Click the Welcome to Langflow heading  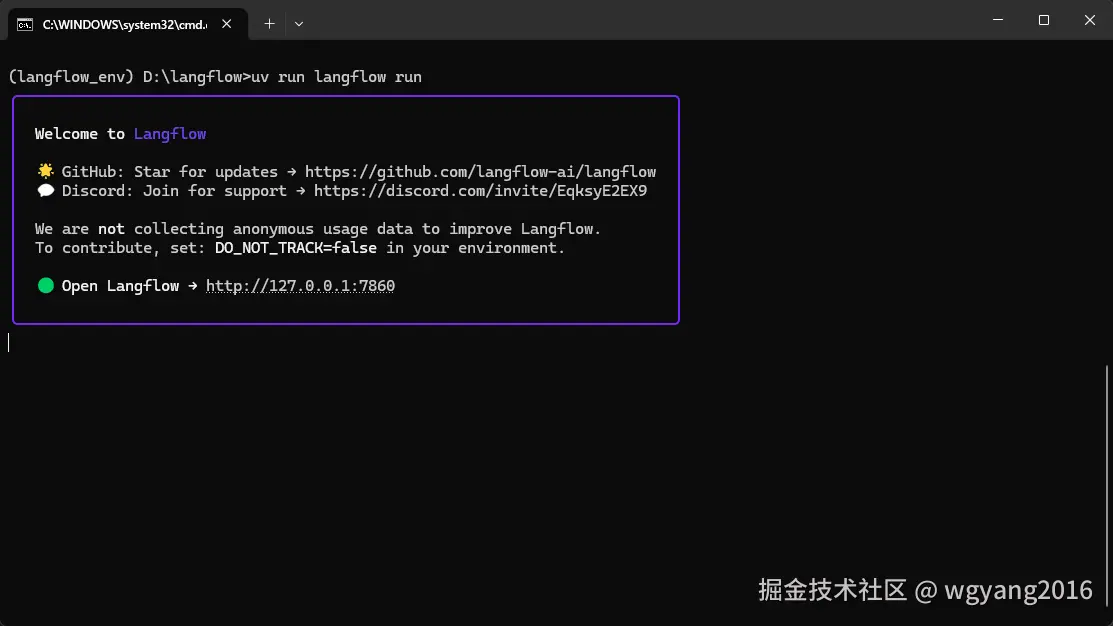pos(120,133)
